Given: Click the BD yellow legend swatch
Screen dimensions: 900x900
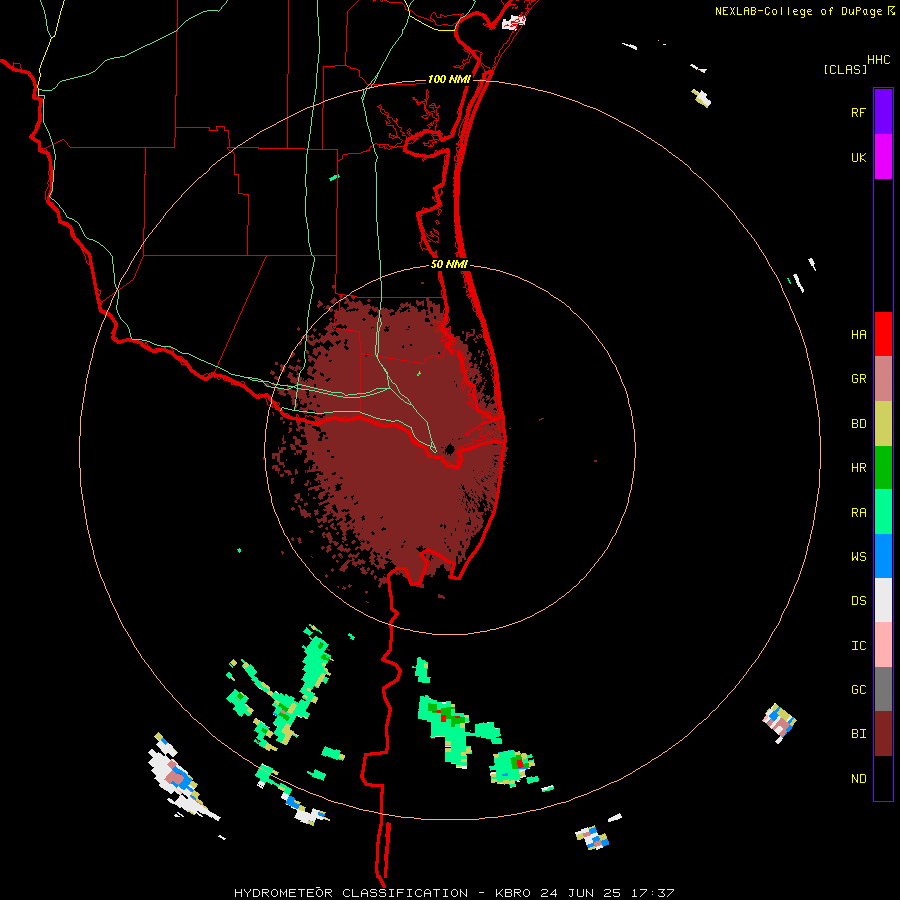Looking at the screenshot, I should pyautogui.click(x=883, y=424).
